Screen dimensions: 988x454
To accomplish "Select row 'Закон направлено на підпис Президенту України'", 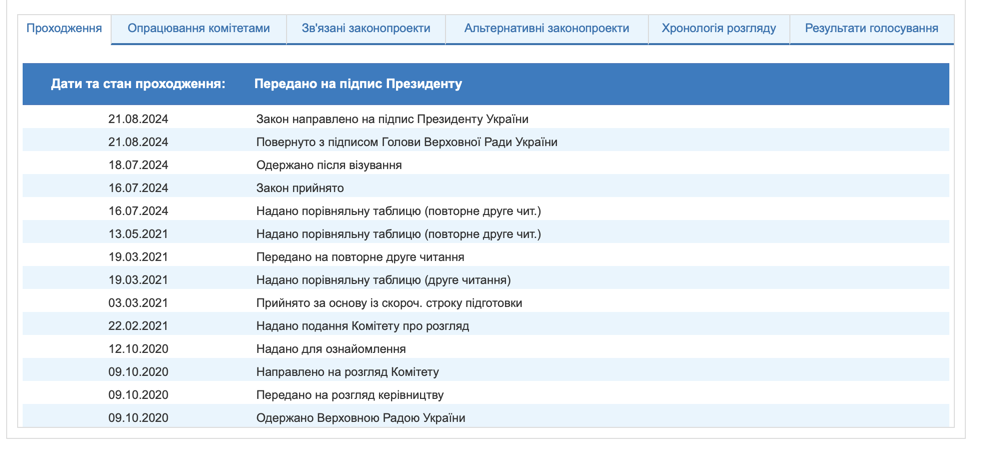I will [x=392, y=119].
